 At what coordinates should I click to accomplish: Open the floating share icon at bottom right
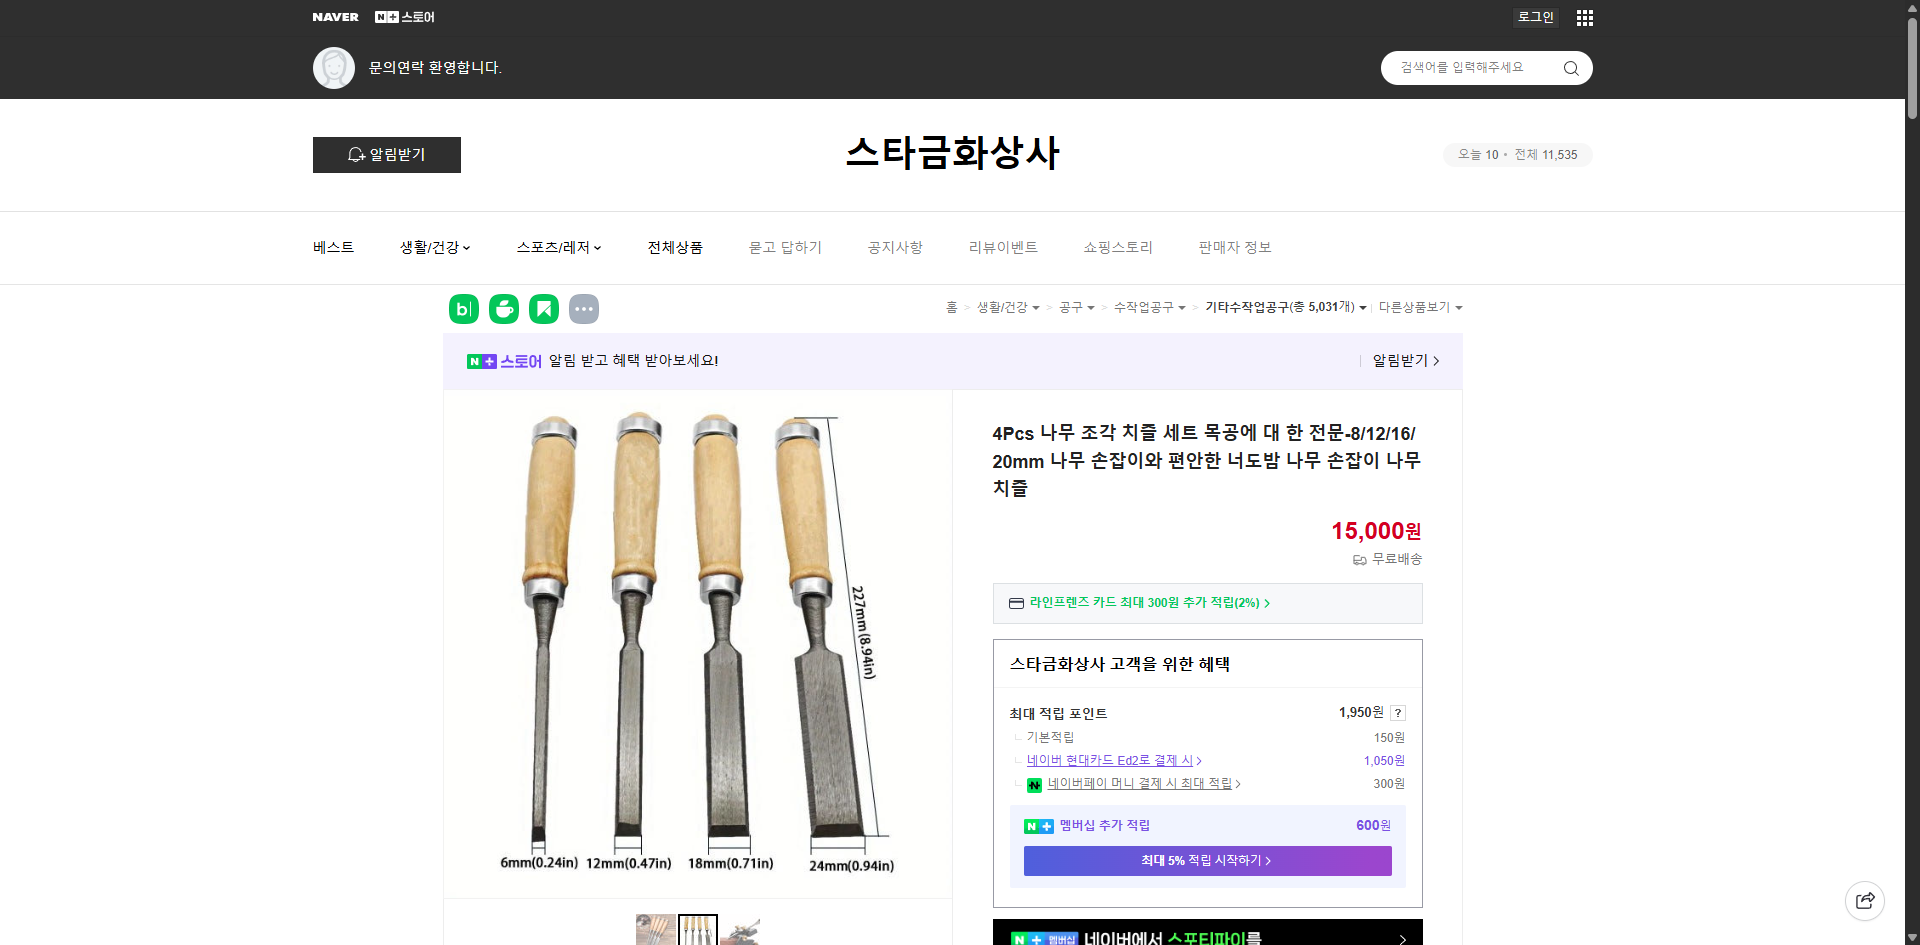click(x=1865, y=900)
